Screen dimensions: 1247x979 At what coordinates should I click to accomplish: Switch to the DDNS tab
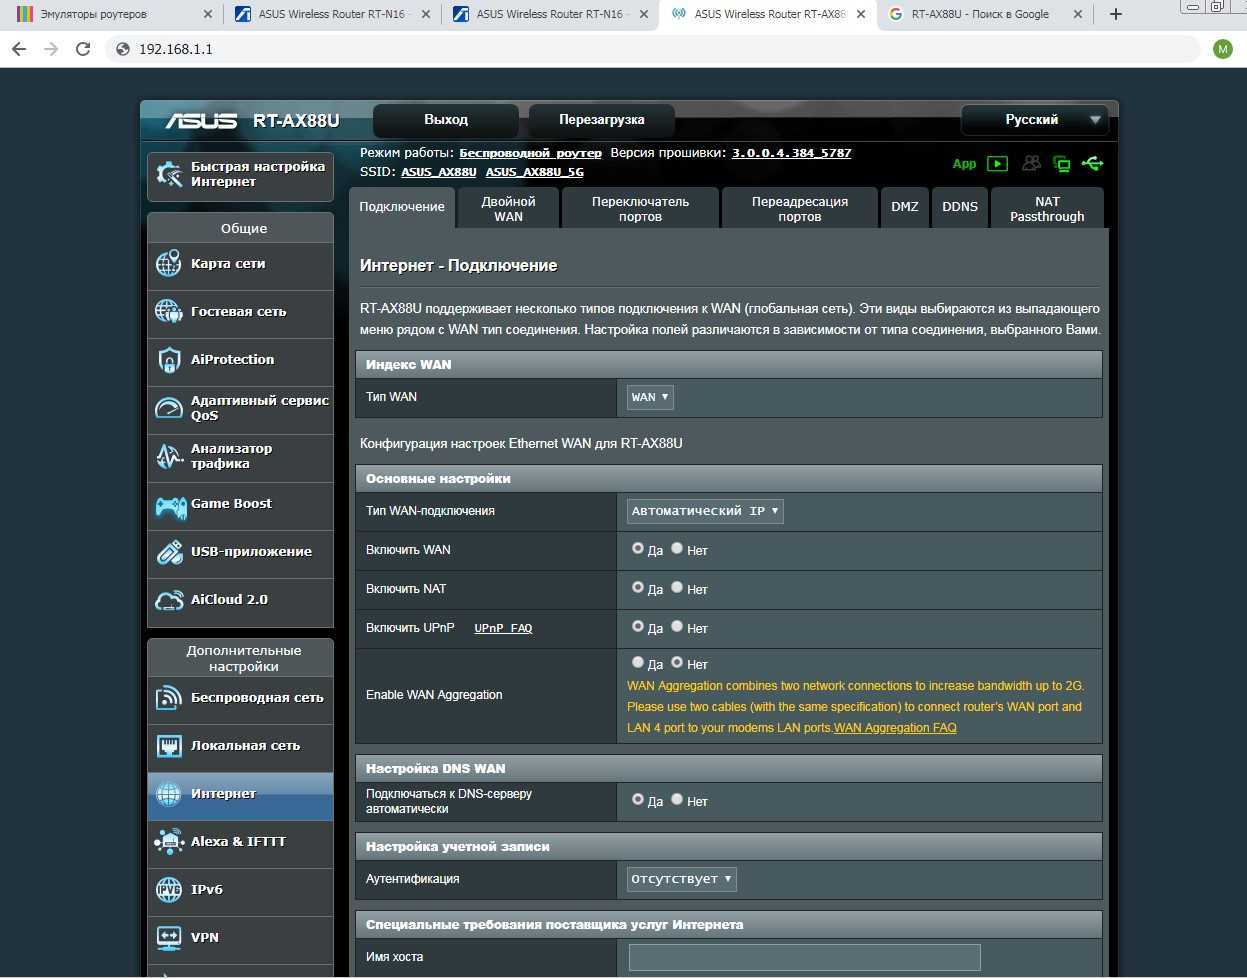click(960, 208)
